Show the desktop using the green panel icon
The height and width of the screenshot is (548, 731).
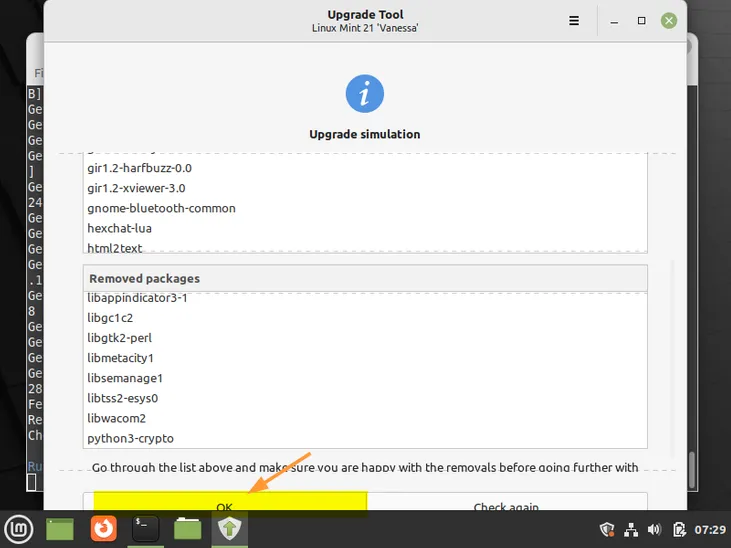[x=60, y=528]
